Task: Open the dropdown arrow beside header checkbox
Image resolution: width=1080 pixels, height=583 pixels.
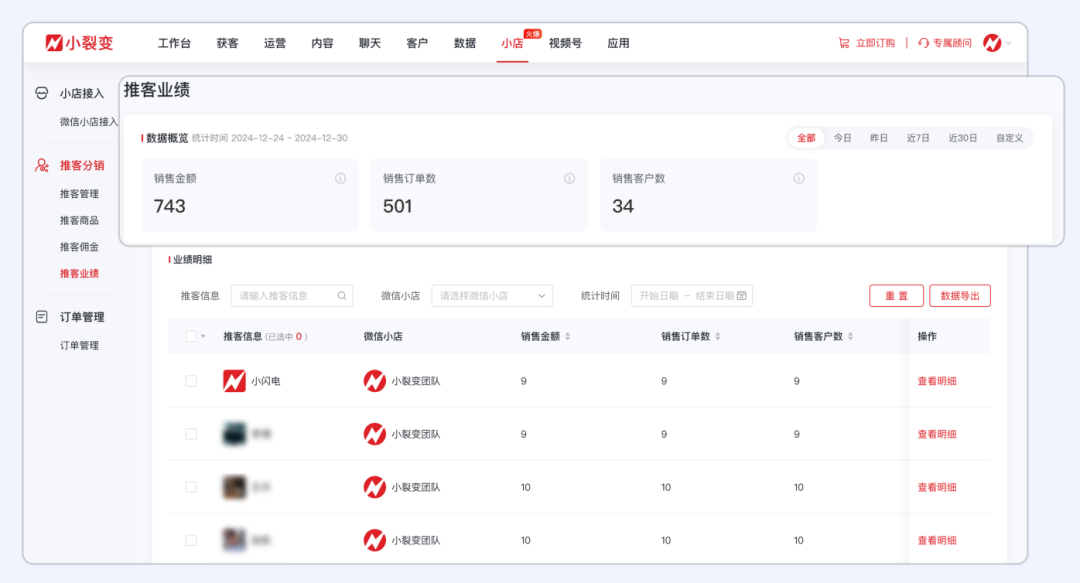Action: pos(203,336)
